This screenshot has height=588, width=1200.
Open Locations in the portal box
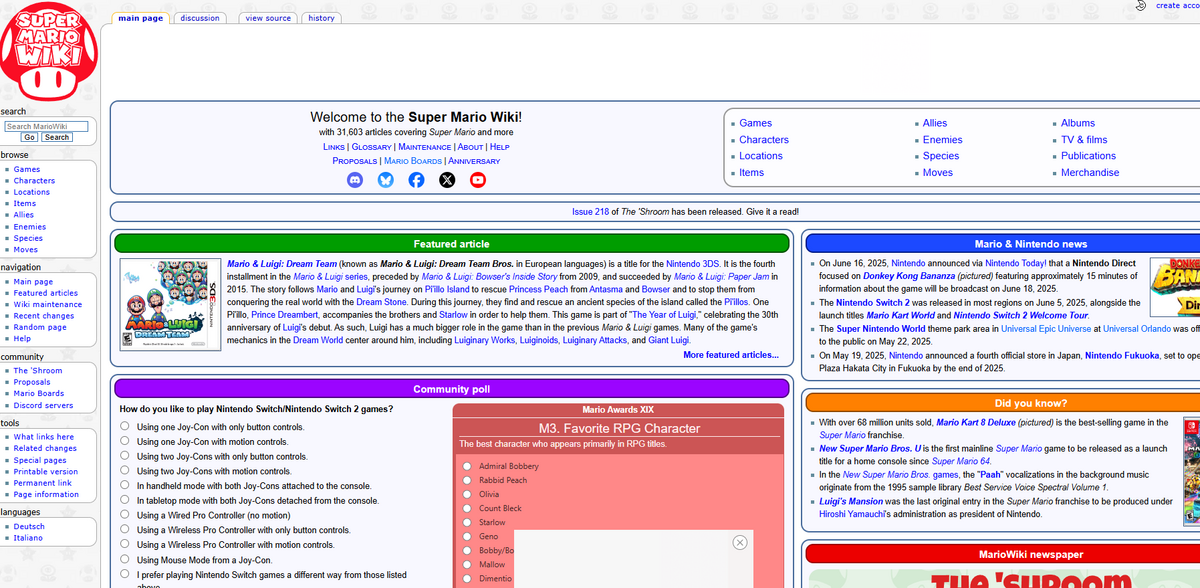pyautogui.click(x=761, y=156)
